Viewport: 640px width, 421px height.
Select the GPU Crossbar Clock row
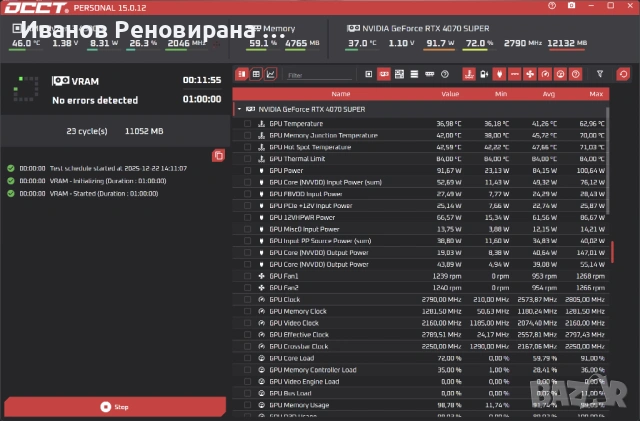420,347
